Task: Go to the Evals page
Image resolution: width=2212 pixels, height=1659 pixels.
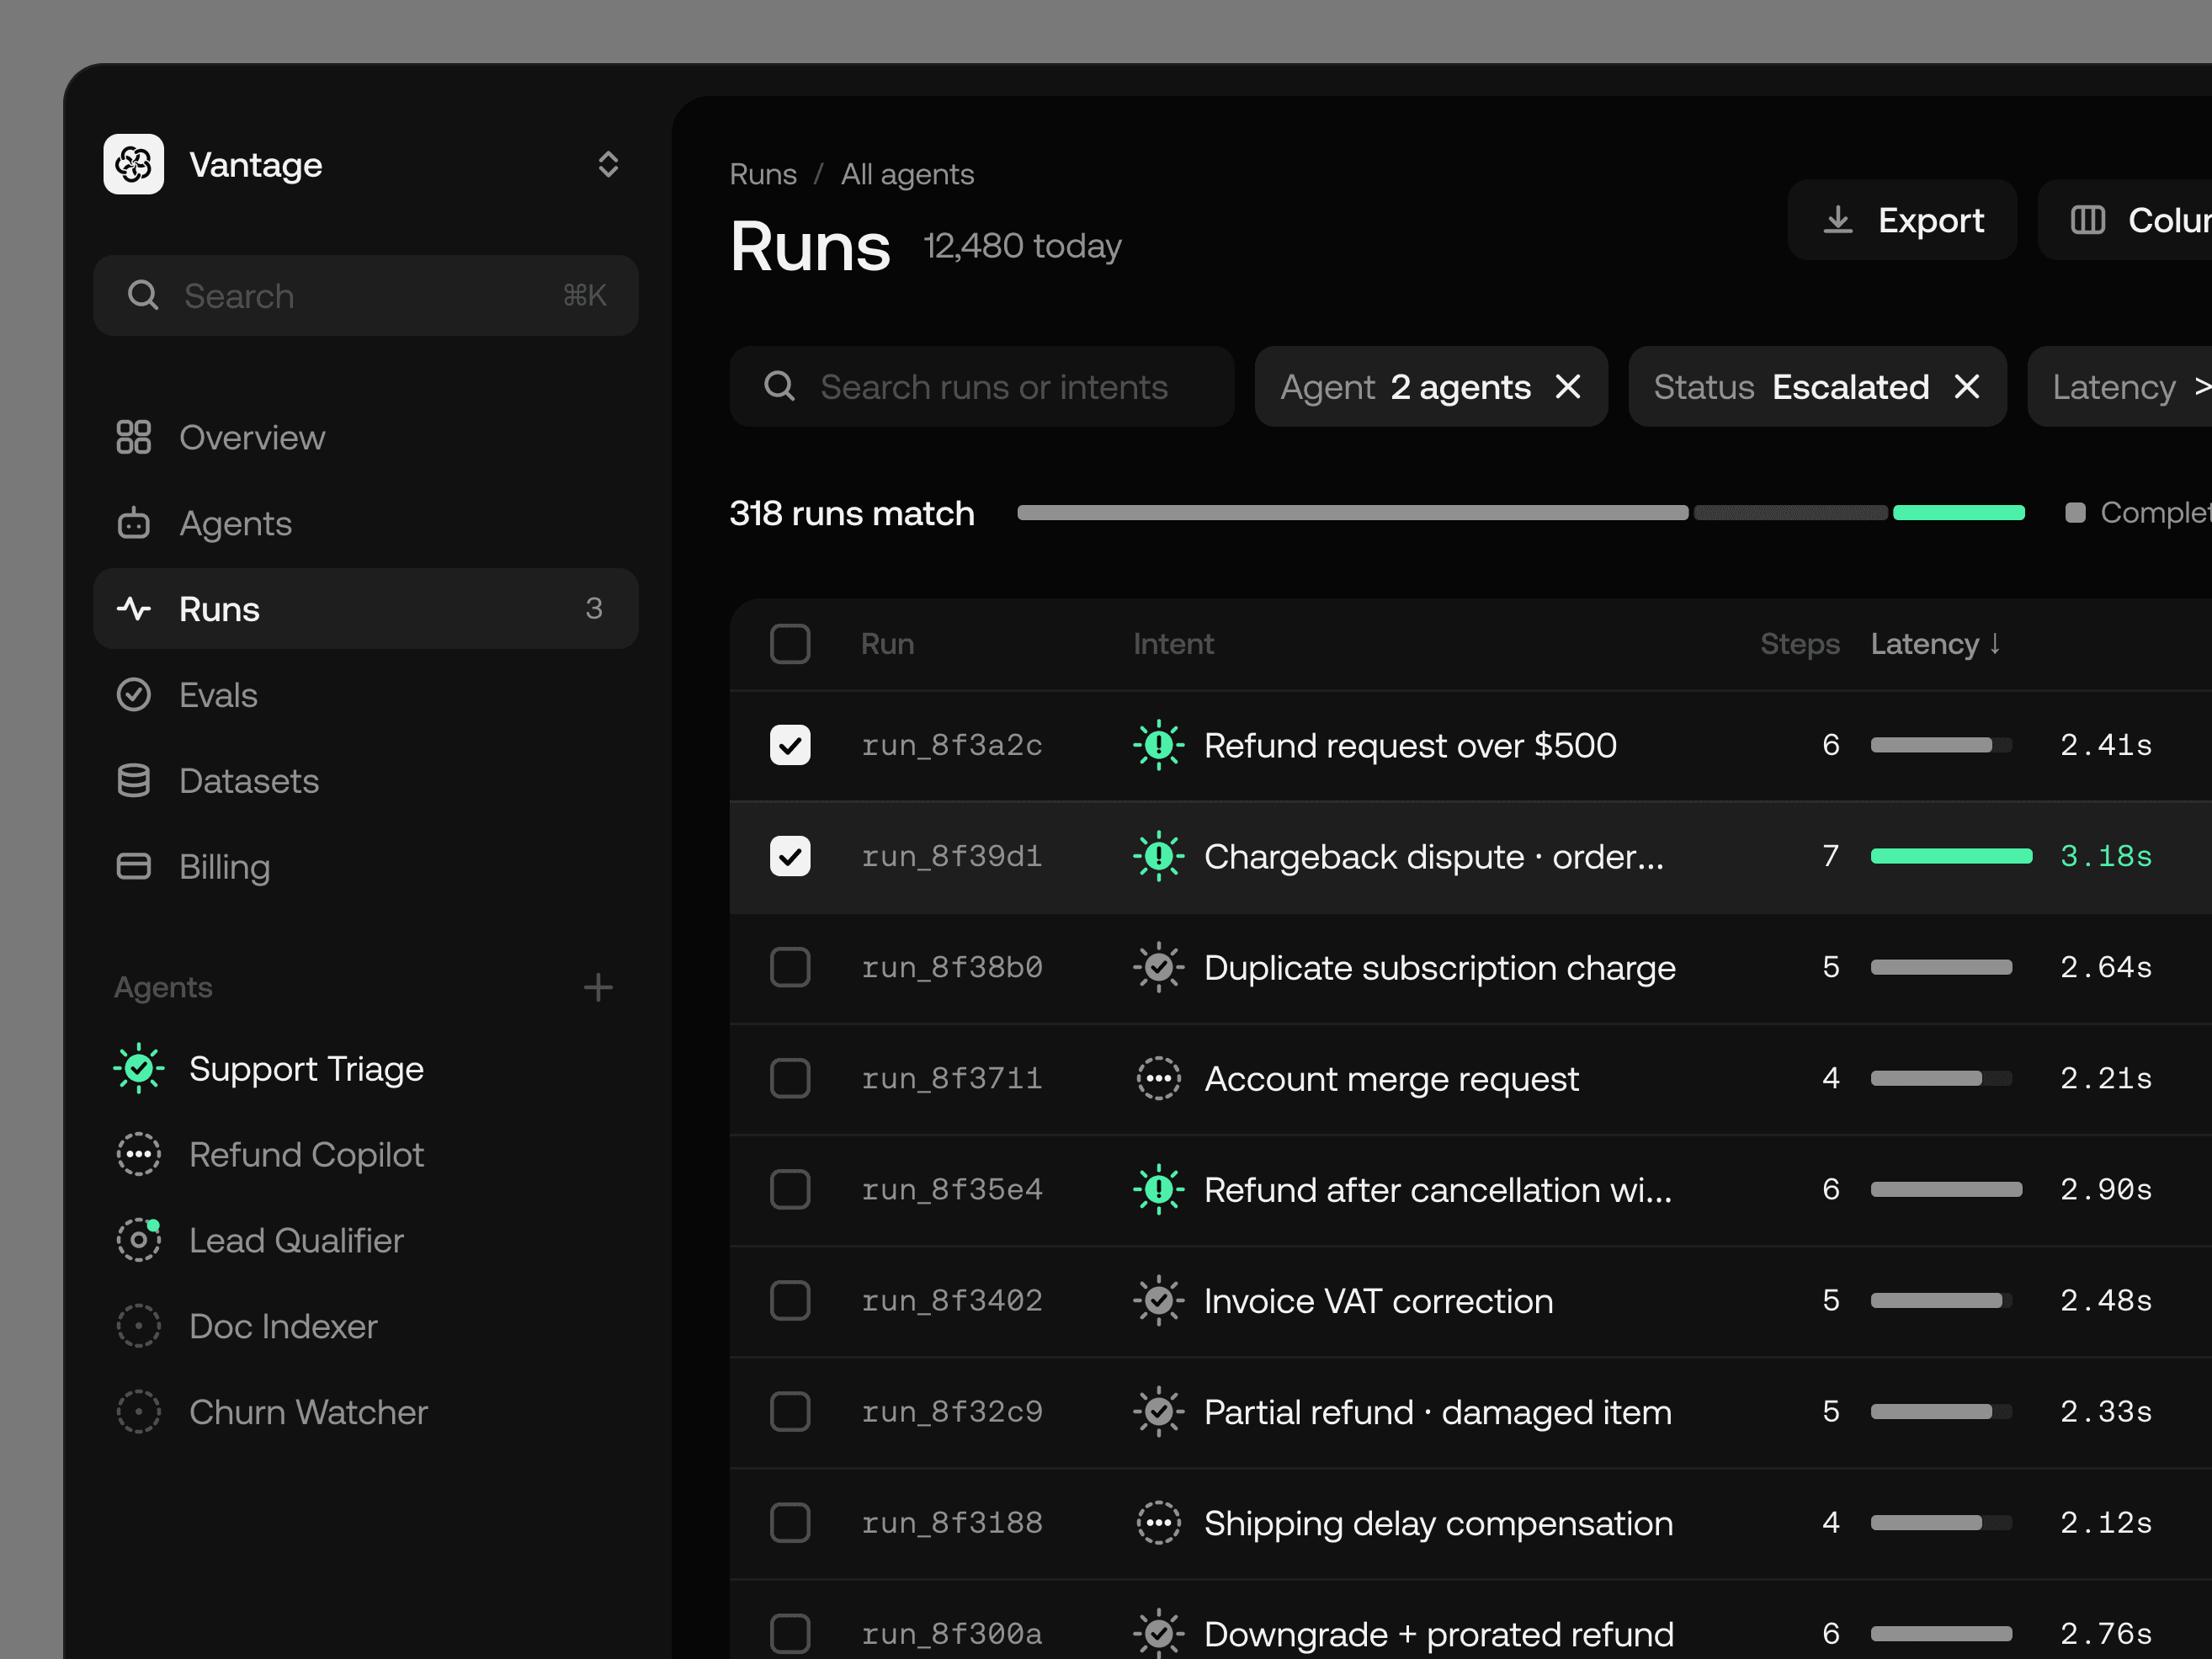Action: (x=366, y=695)
